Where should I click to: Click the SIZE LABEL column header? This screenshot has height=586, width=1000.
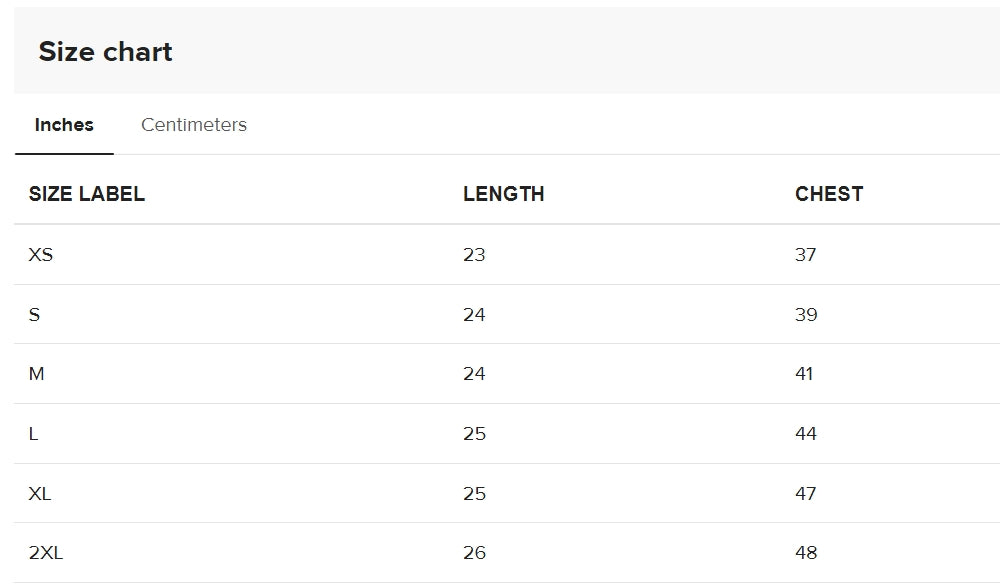pyautogui.click(x=87, y=194)
